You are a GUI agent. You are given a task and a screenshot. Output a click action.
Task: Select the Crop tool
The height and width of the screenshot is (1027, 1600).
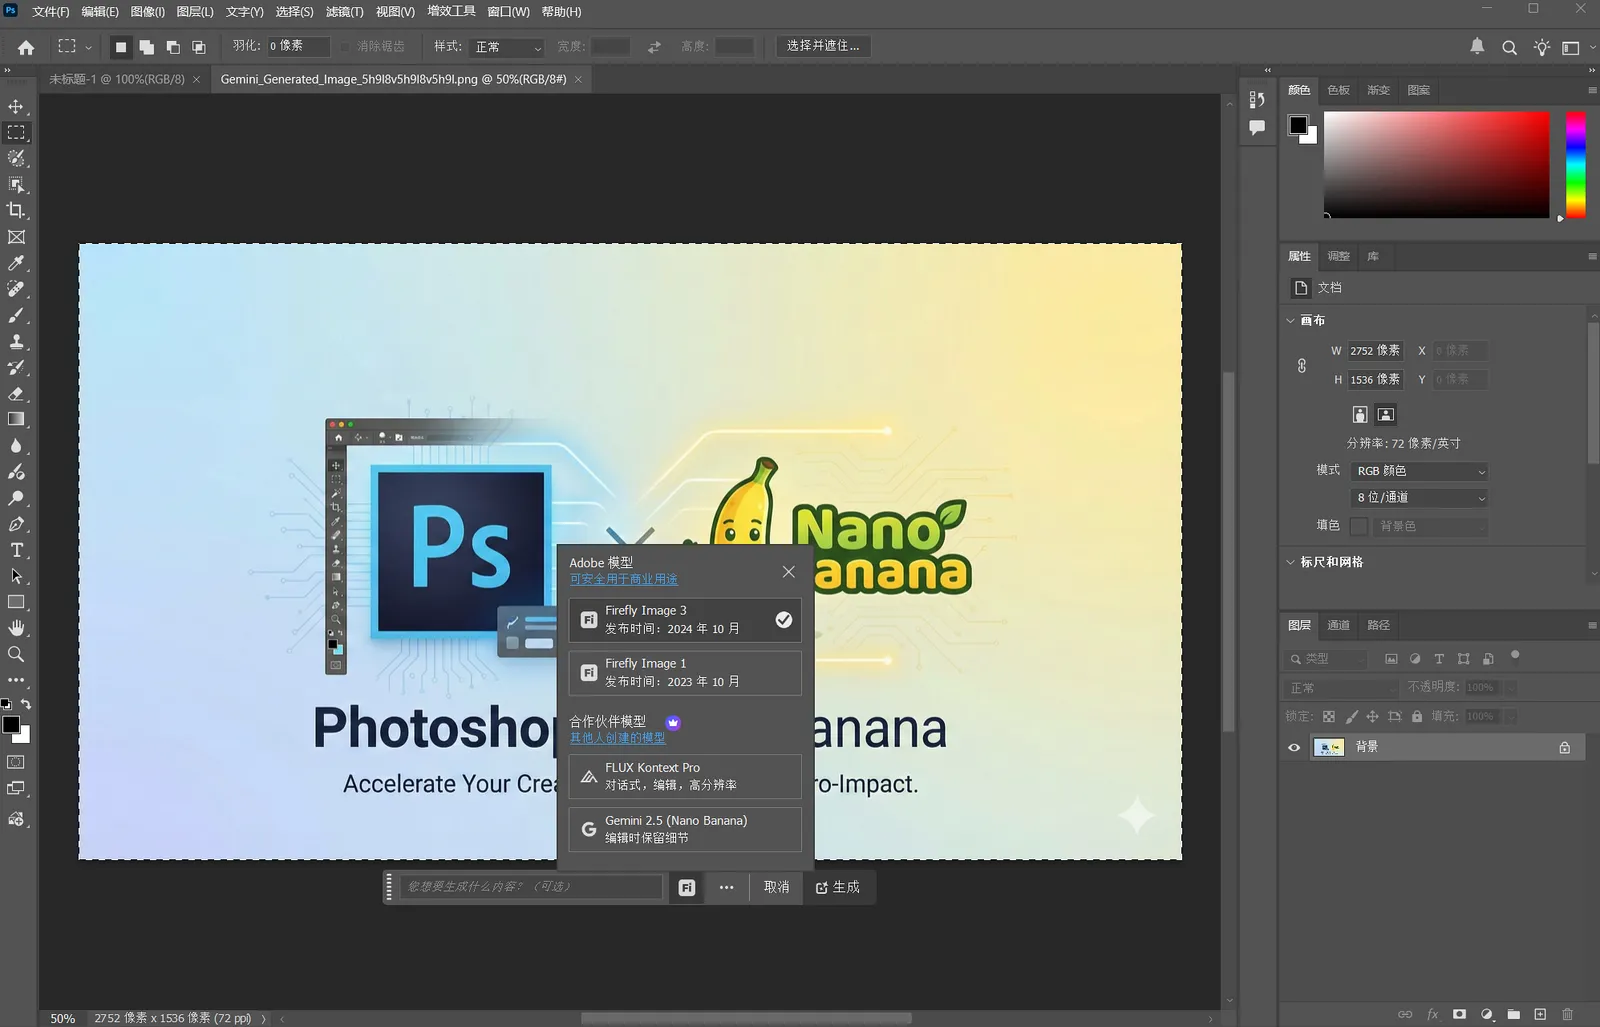16,211
